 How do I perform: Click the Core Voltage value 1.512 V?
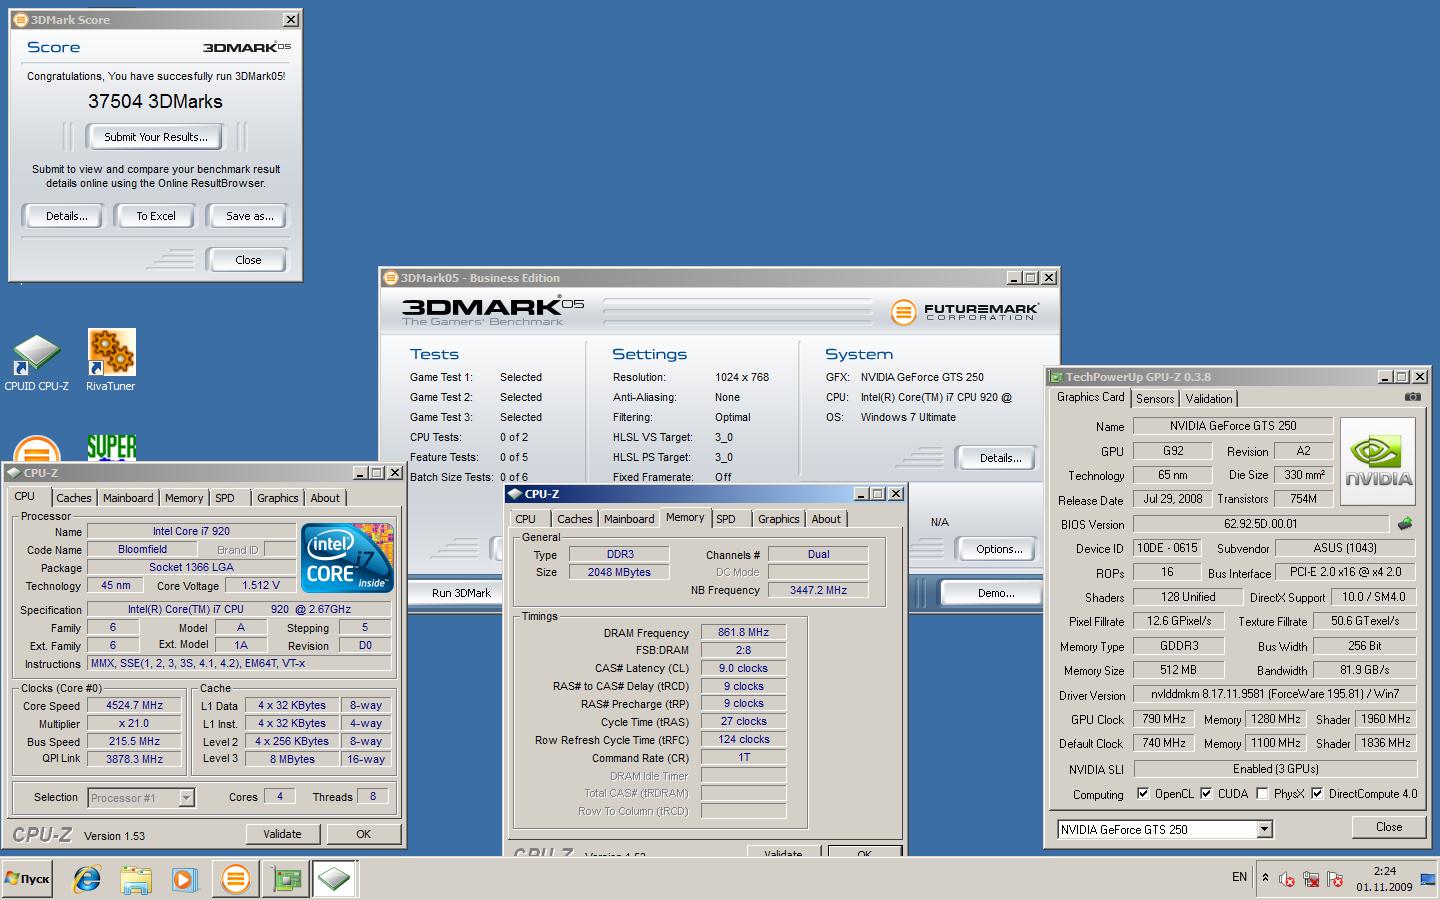pos(261,586)
